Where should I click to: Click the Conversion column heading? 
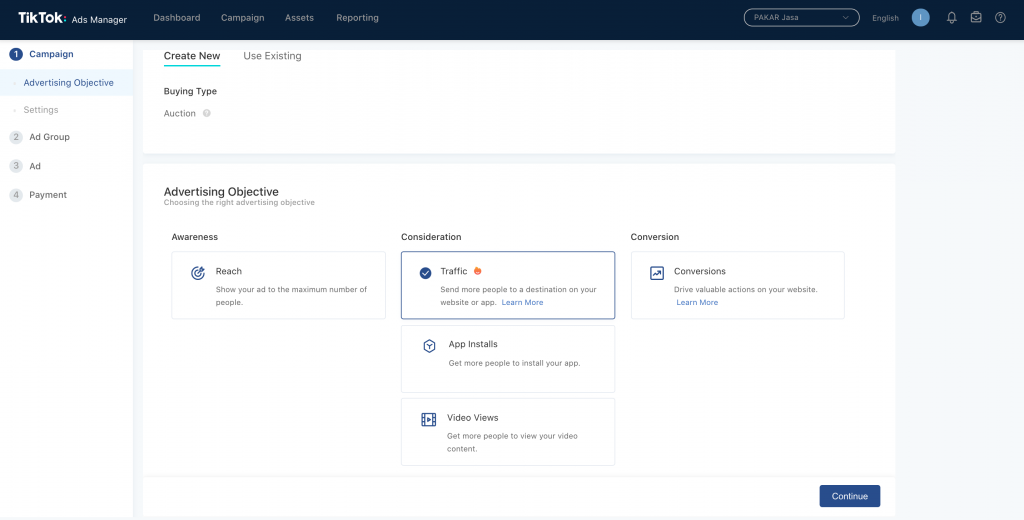coord(655,236)
